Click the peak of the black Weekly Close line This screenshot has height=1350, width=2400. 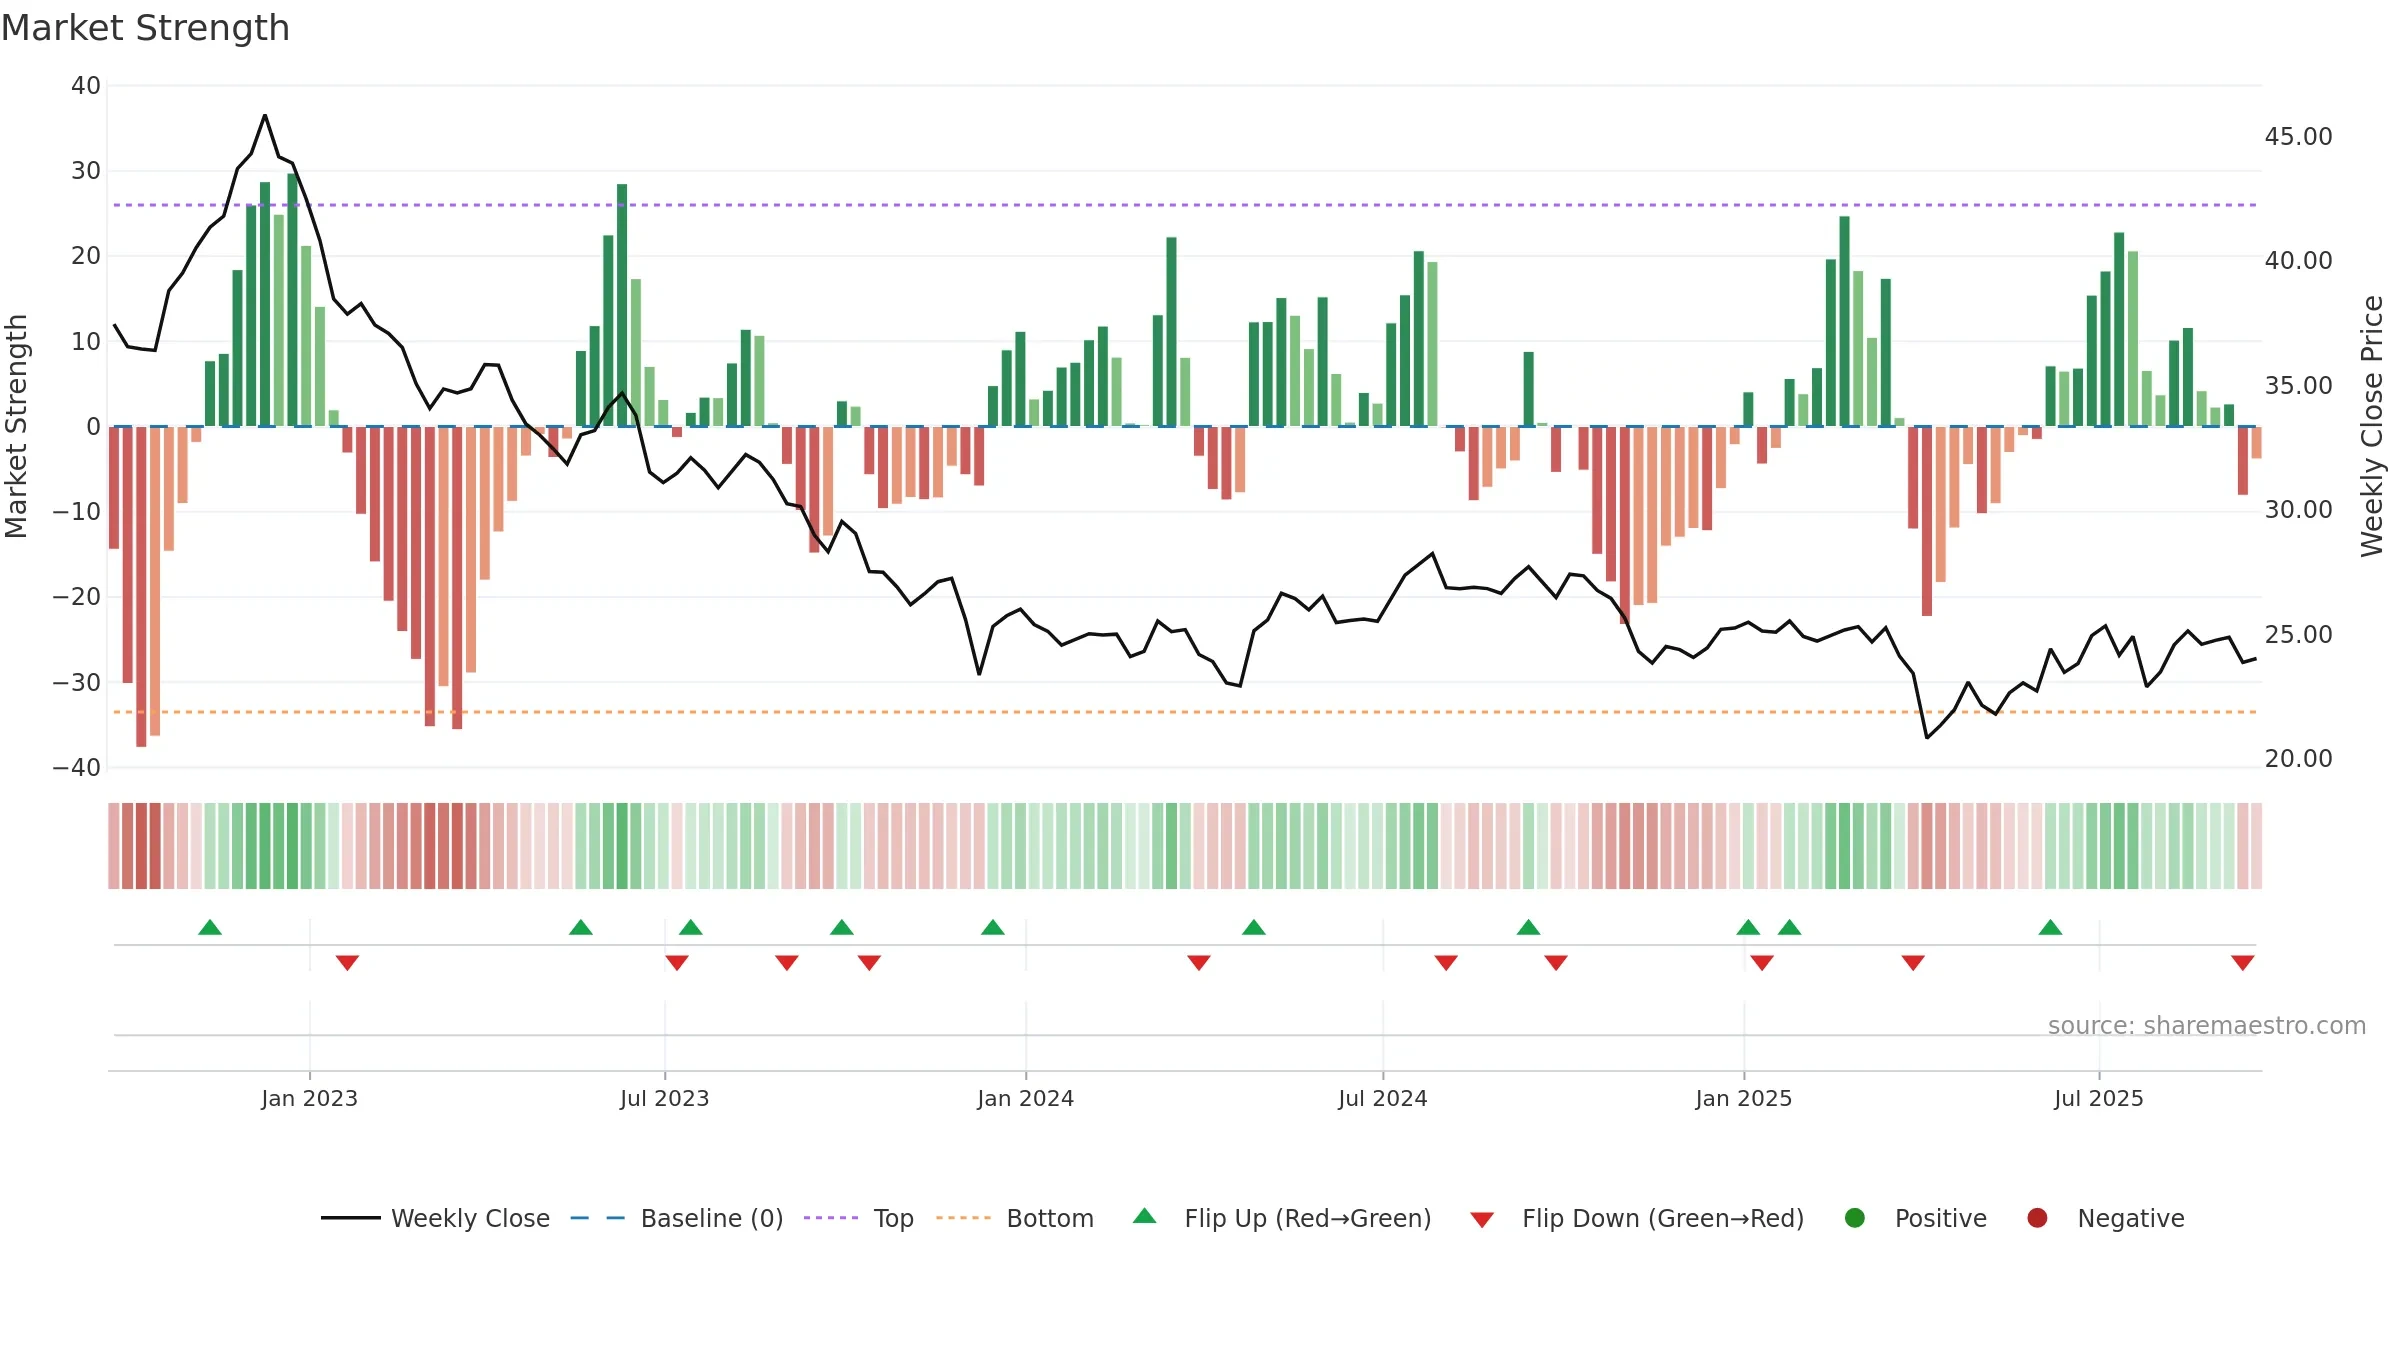(265, 116)
